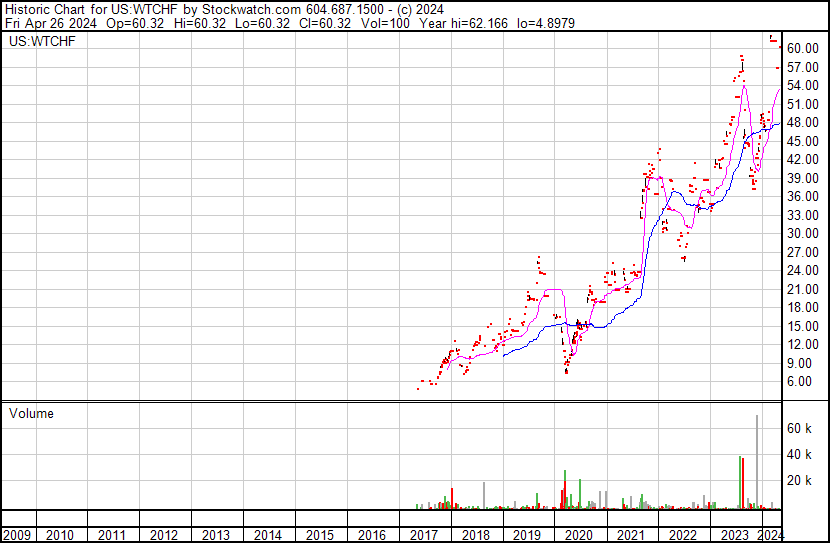Click the 2020 year label on time axis
Screen dimensions: 830x543
(x=579, y=535)
